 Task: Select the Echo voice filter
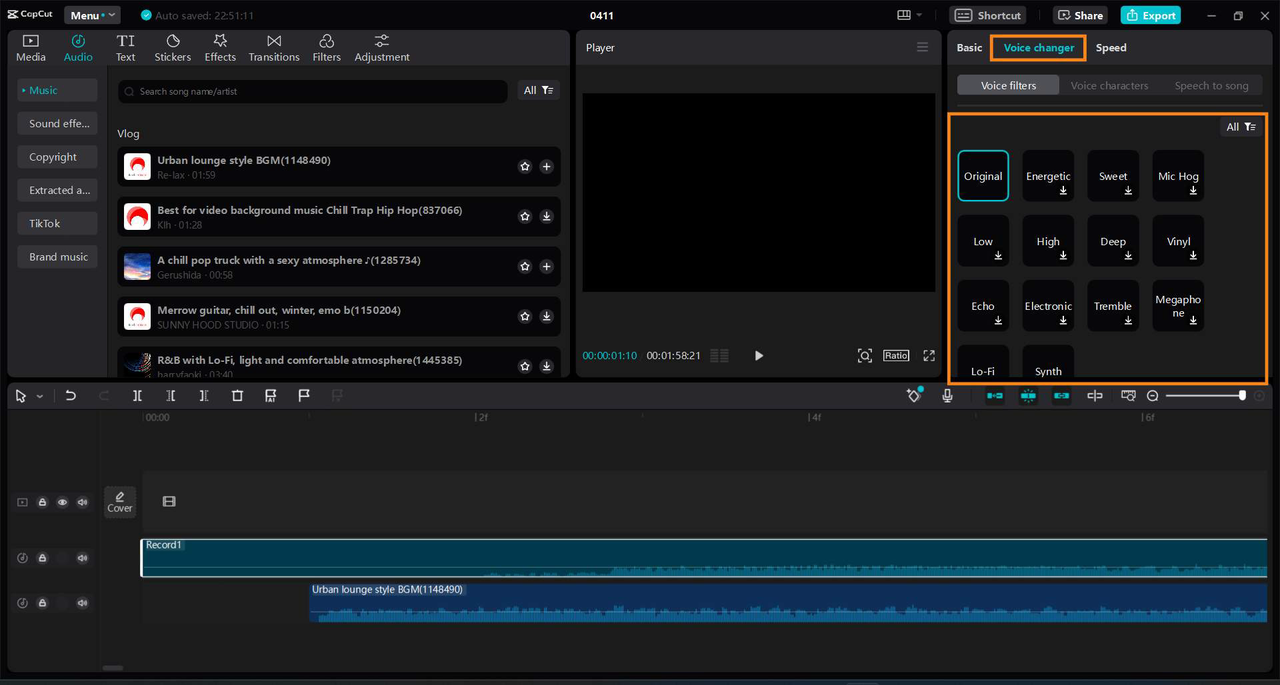pyautogui.click(x=983, y=306)
